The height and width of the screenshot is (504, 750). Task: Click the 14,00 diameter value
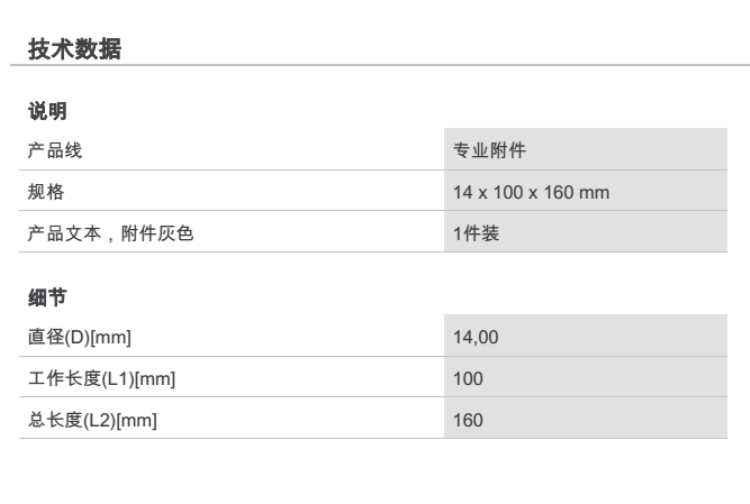tap(475, 338)
